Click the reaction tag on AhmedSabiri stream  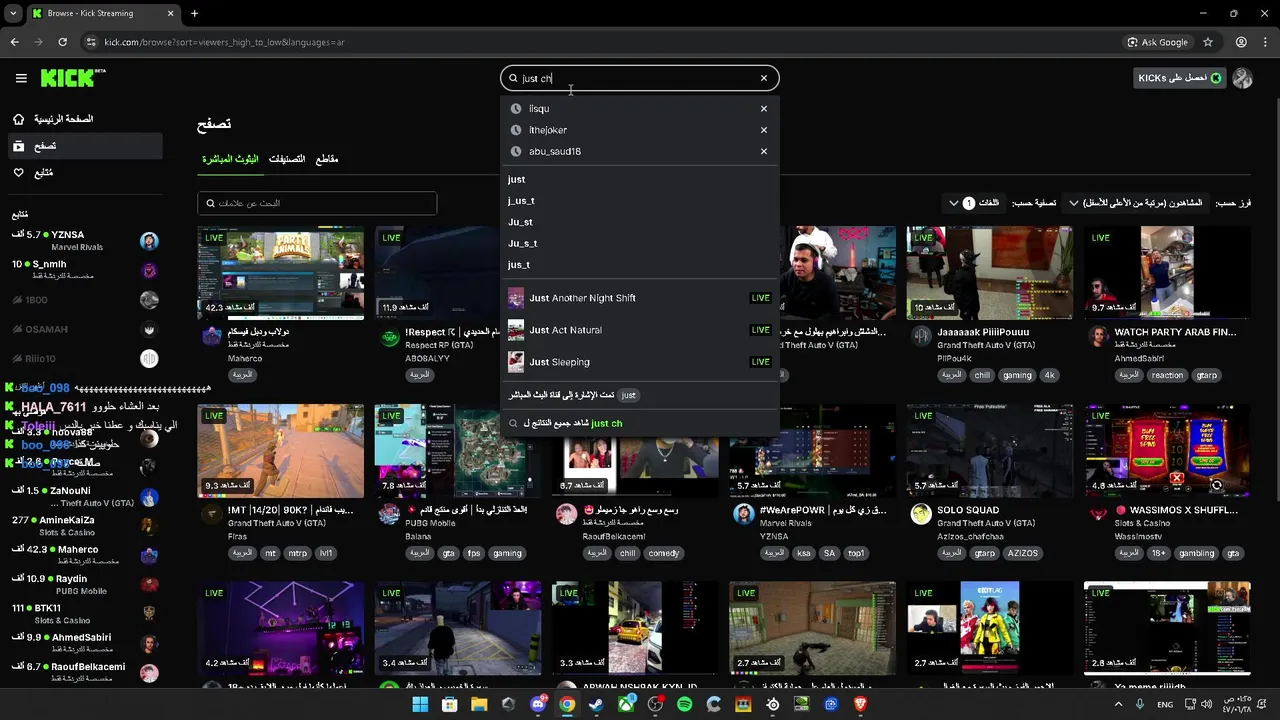point(1167,375)
